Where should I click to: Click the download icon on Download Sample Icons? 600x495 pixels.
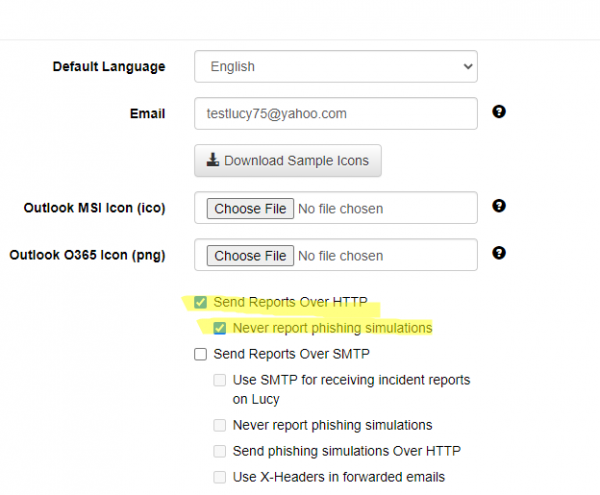(213, 160)
